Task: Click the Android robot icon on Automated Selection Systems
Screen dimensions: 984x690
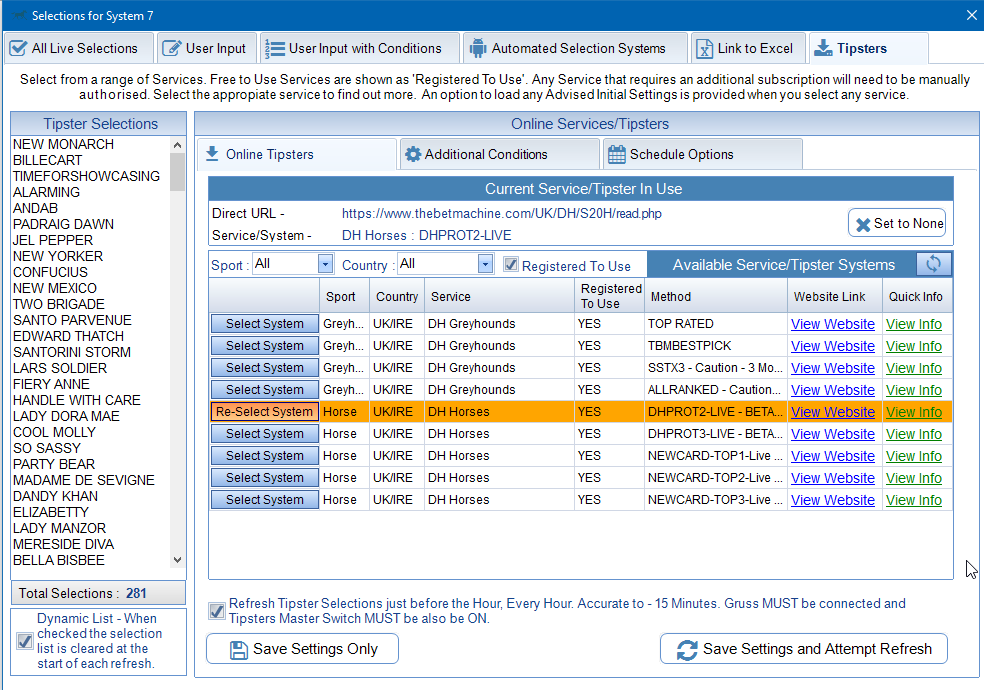Action: click(x=477, y=48)
